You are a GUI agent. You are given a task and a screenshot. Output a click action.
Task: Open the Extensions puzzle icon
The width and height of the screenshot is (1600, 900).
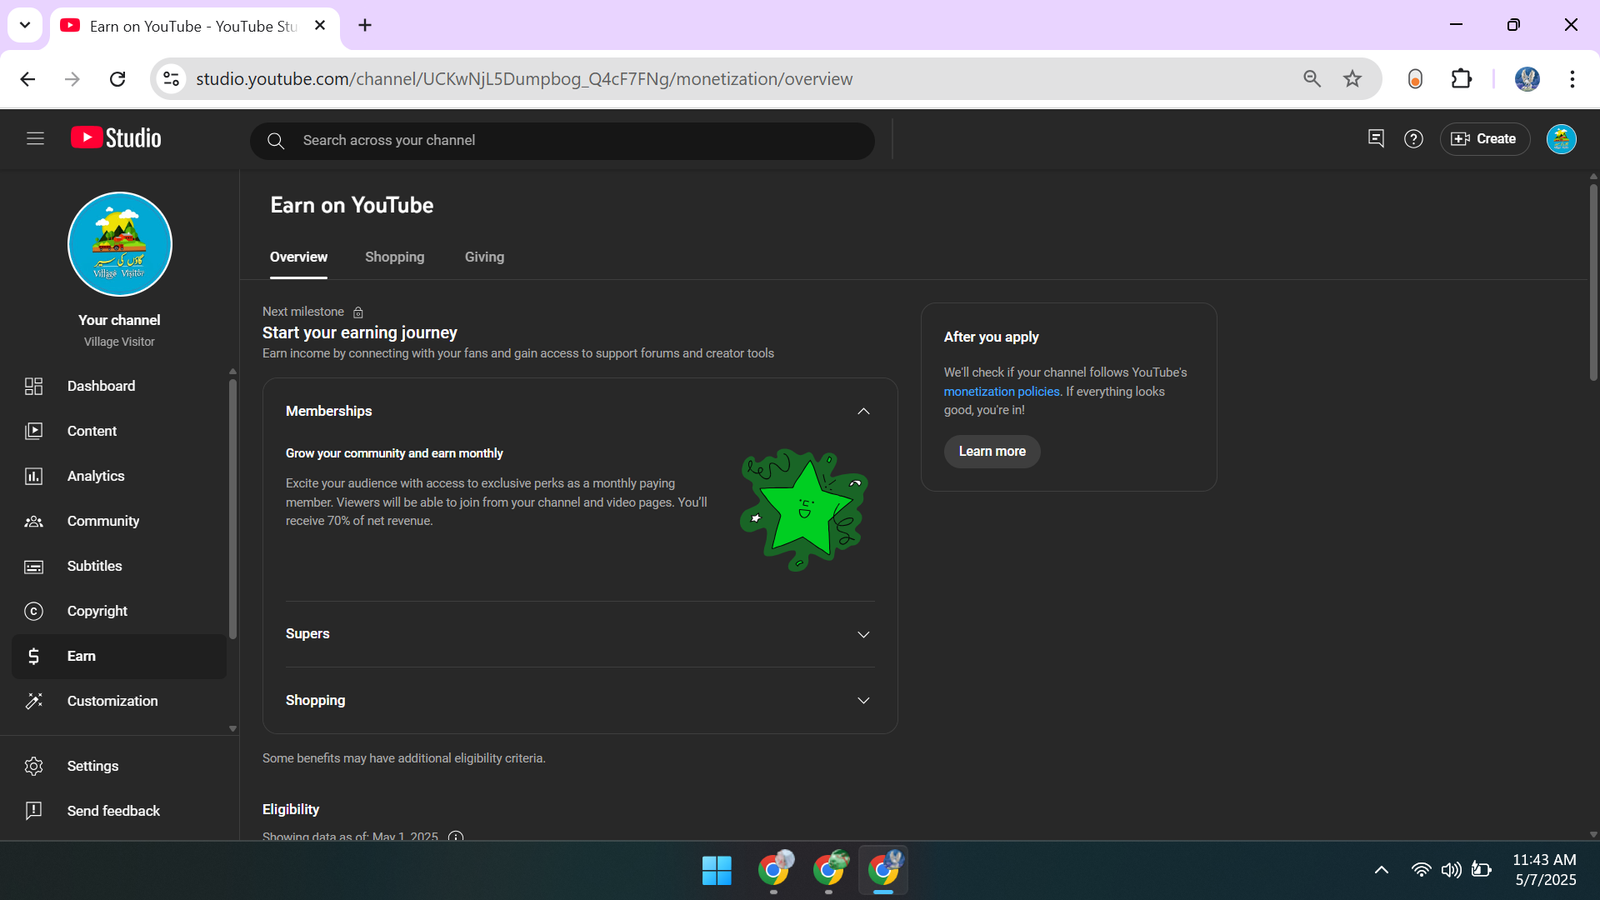coord(1461,79)
